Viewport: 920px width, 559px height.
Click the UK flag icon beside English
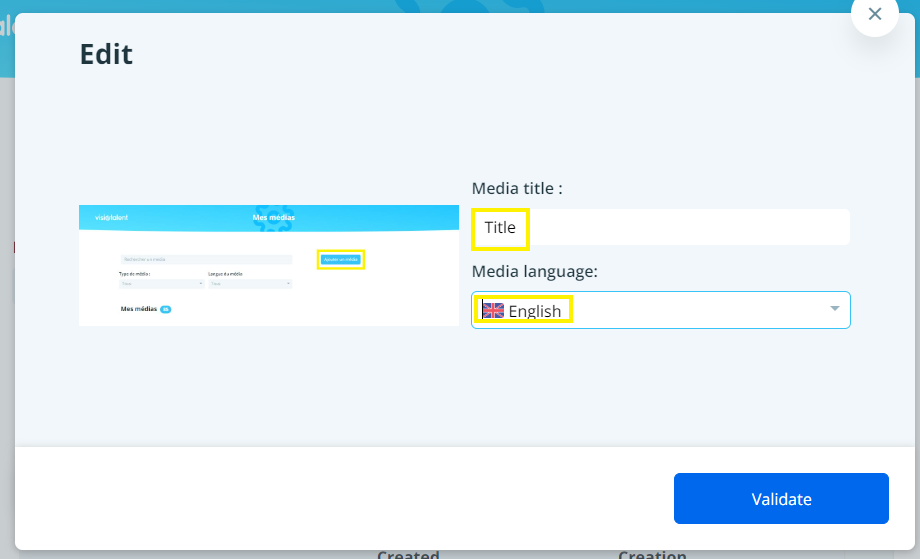tap(493, 310)
